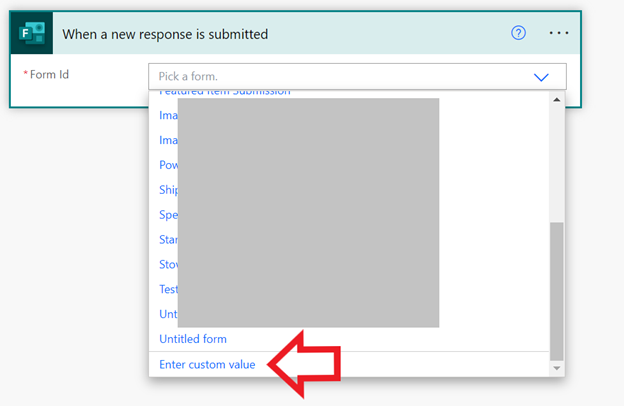The width and height of the screenshot is (624, 406).
Task: Click the dropdown list scrollbar thumb
Action: point(557,290)
